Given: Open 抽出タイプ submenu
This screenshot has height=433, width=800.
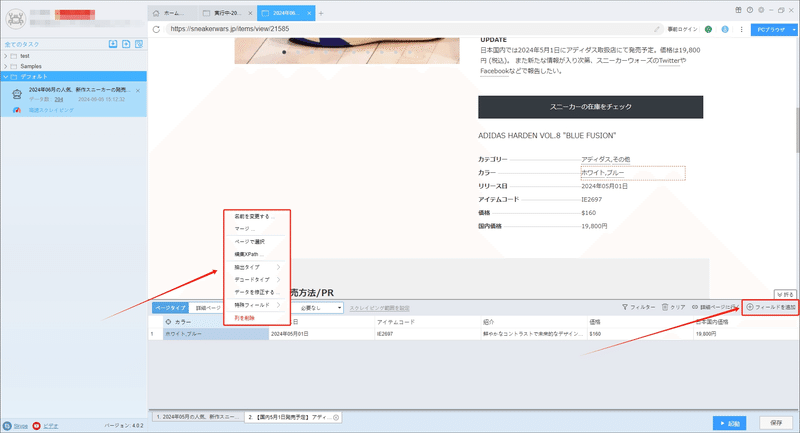Looking at the screenshot, I should [257, 267].
